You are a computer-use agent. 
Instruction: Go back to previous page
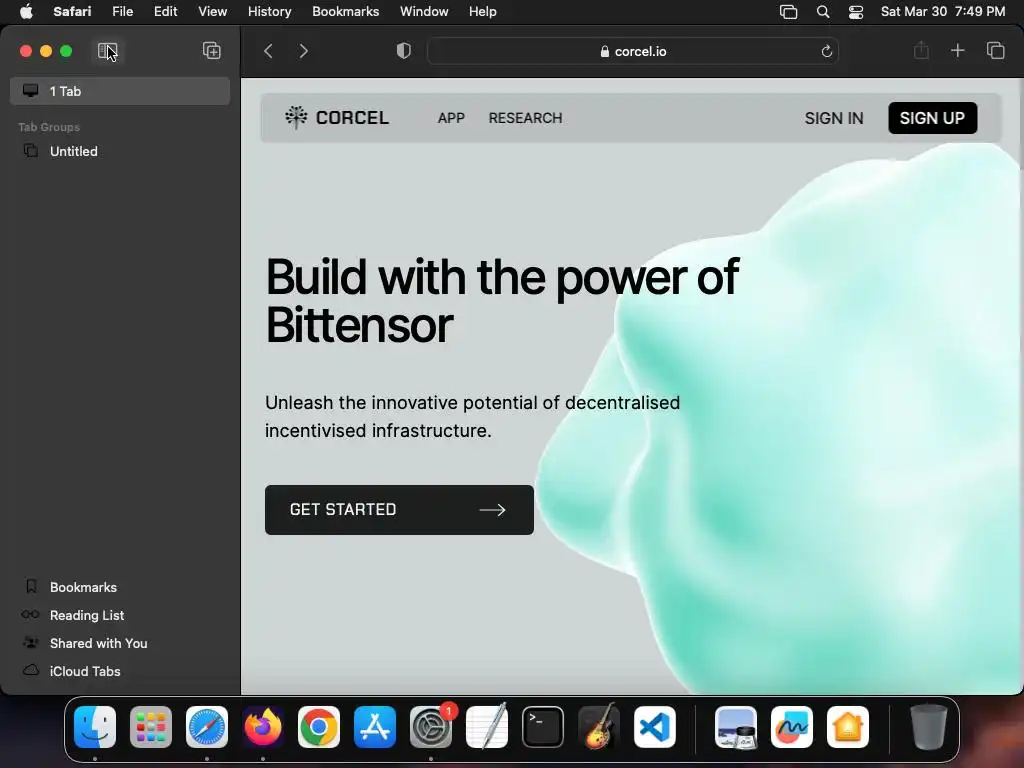268,51
